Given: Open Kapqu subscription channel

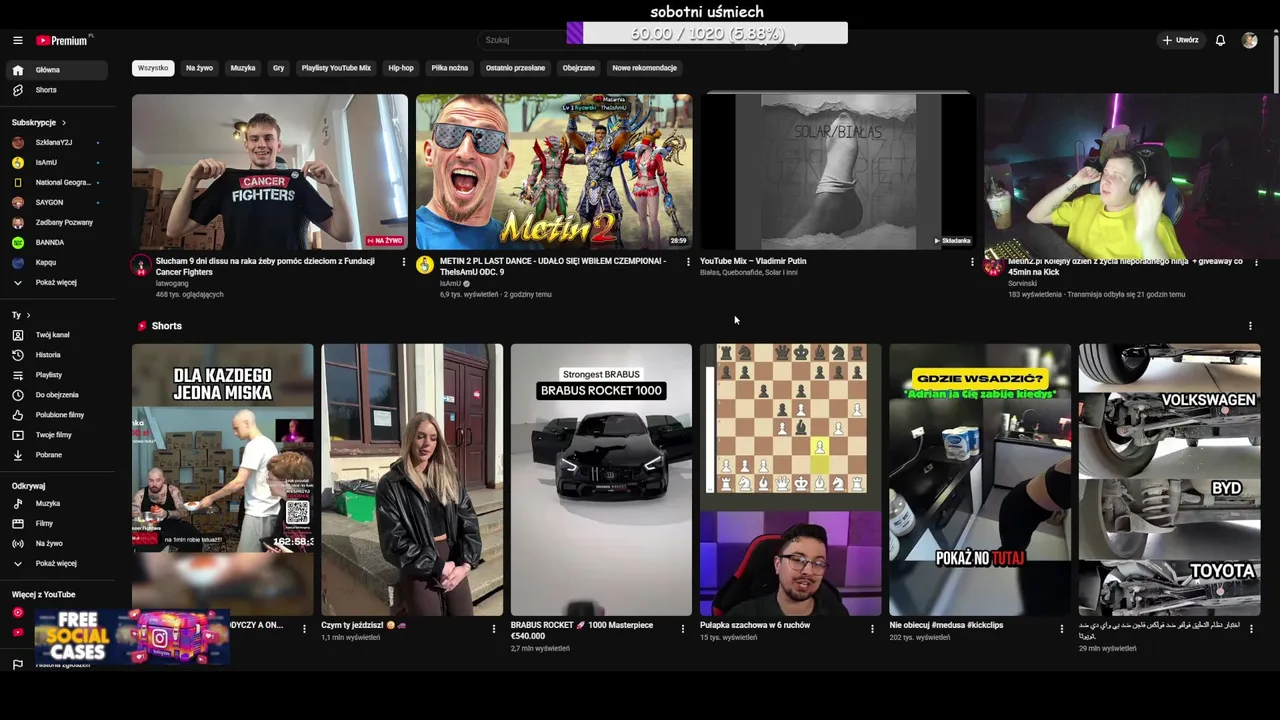Looking at the screenshot, I should (x=55, y=262).
